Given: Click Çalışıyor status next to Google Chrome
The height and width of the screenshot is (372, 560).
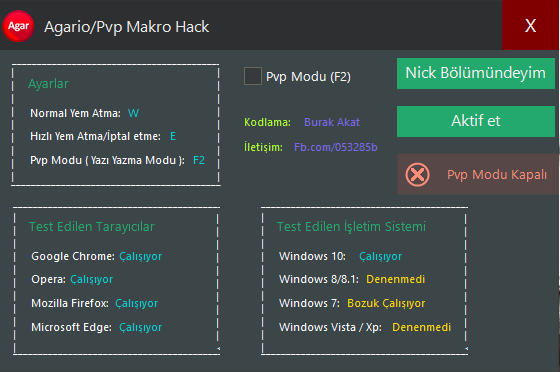Looking at the screenshot, I should pyautogui.click(x=140, y=256).
